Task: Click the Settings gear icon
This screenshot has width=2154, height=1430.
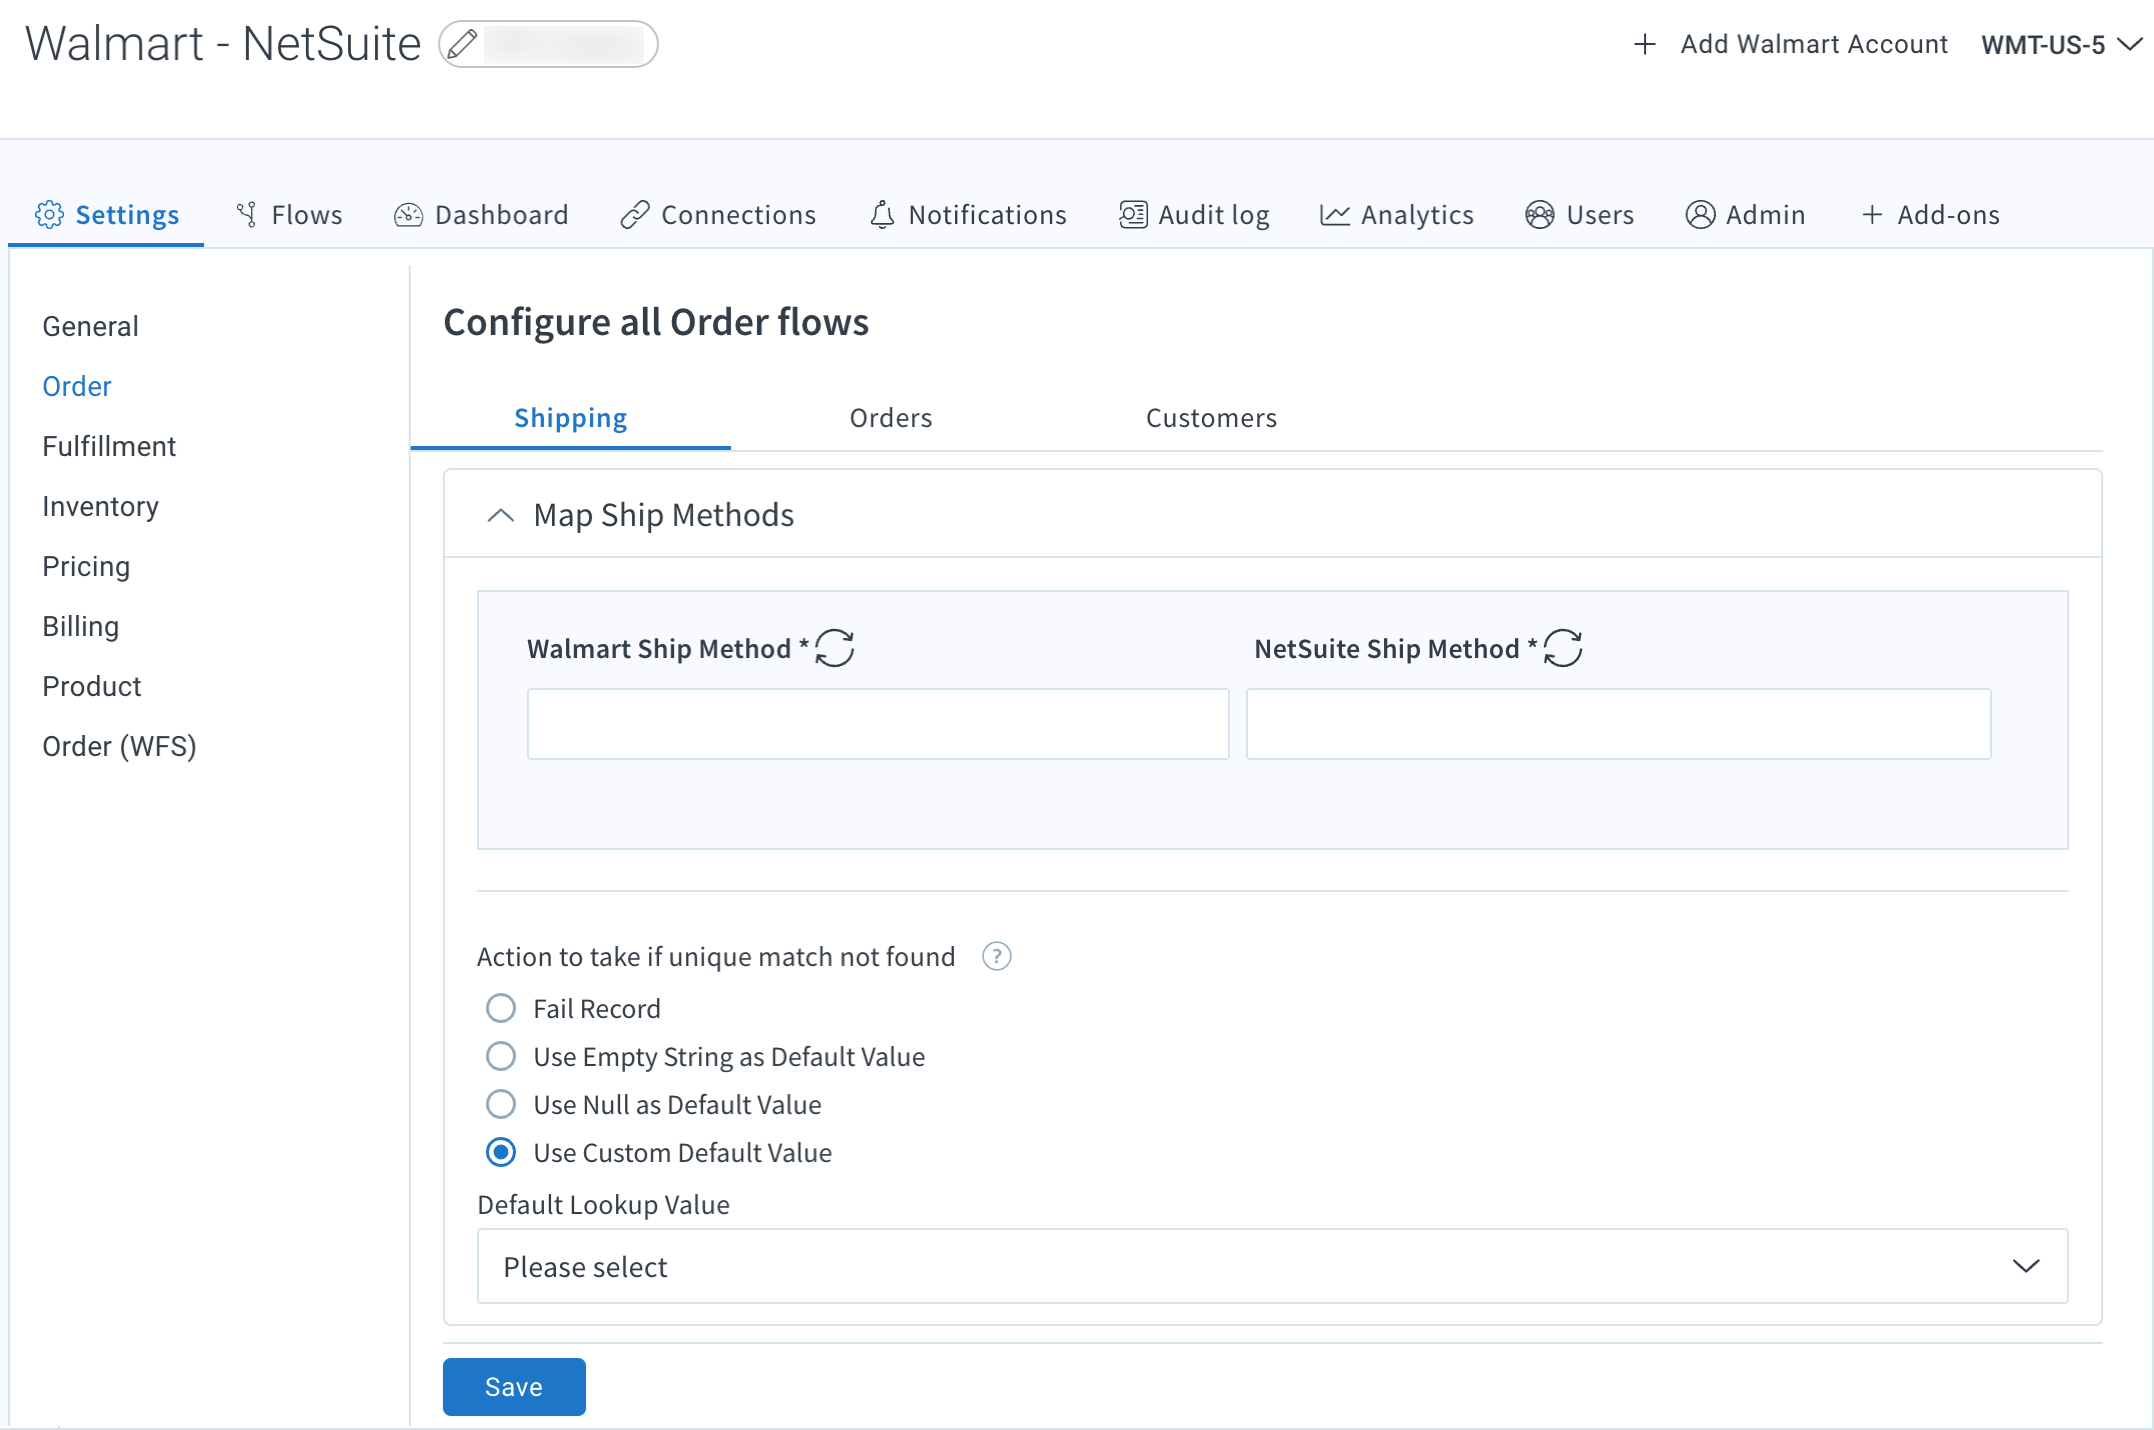Action: (x=49, y=215)
